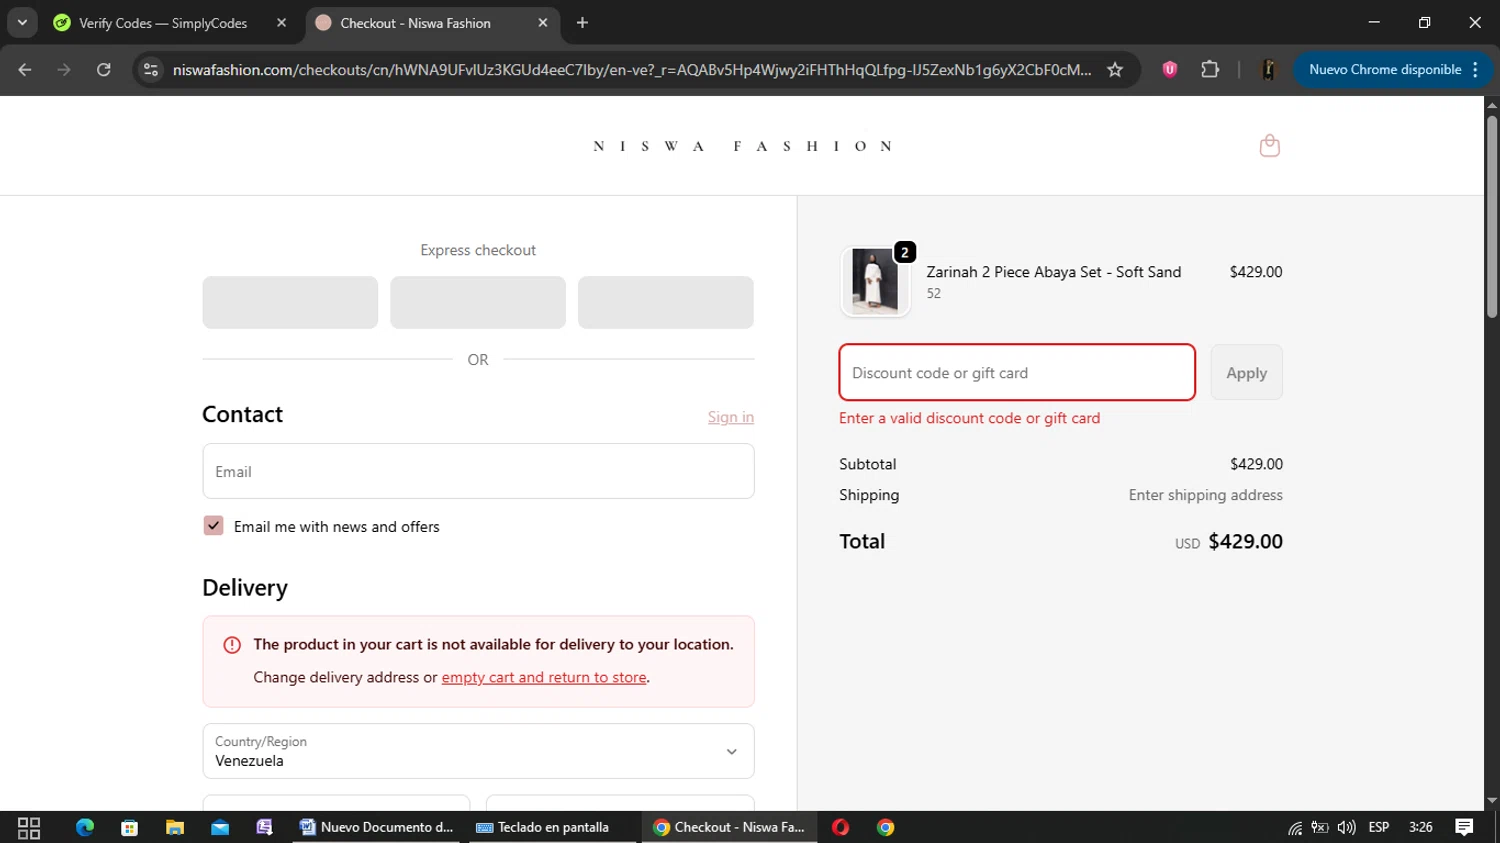
Task: Click the first express checkout button
Action: (x=290, y=302)
